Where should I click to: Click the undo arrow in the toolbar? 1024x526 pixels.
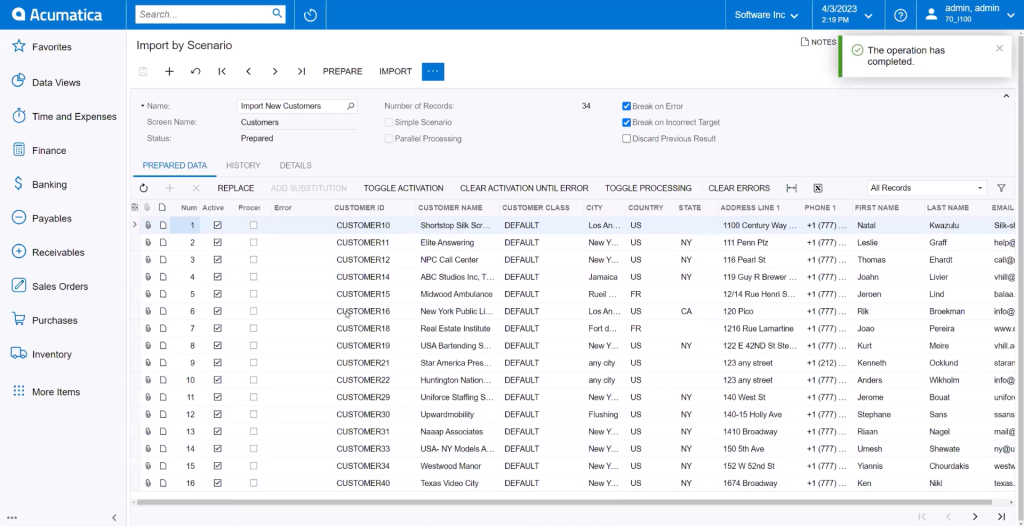195,71
